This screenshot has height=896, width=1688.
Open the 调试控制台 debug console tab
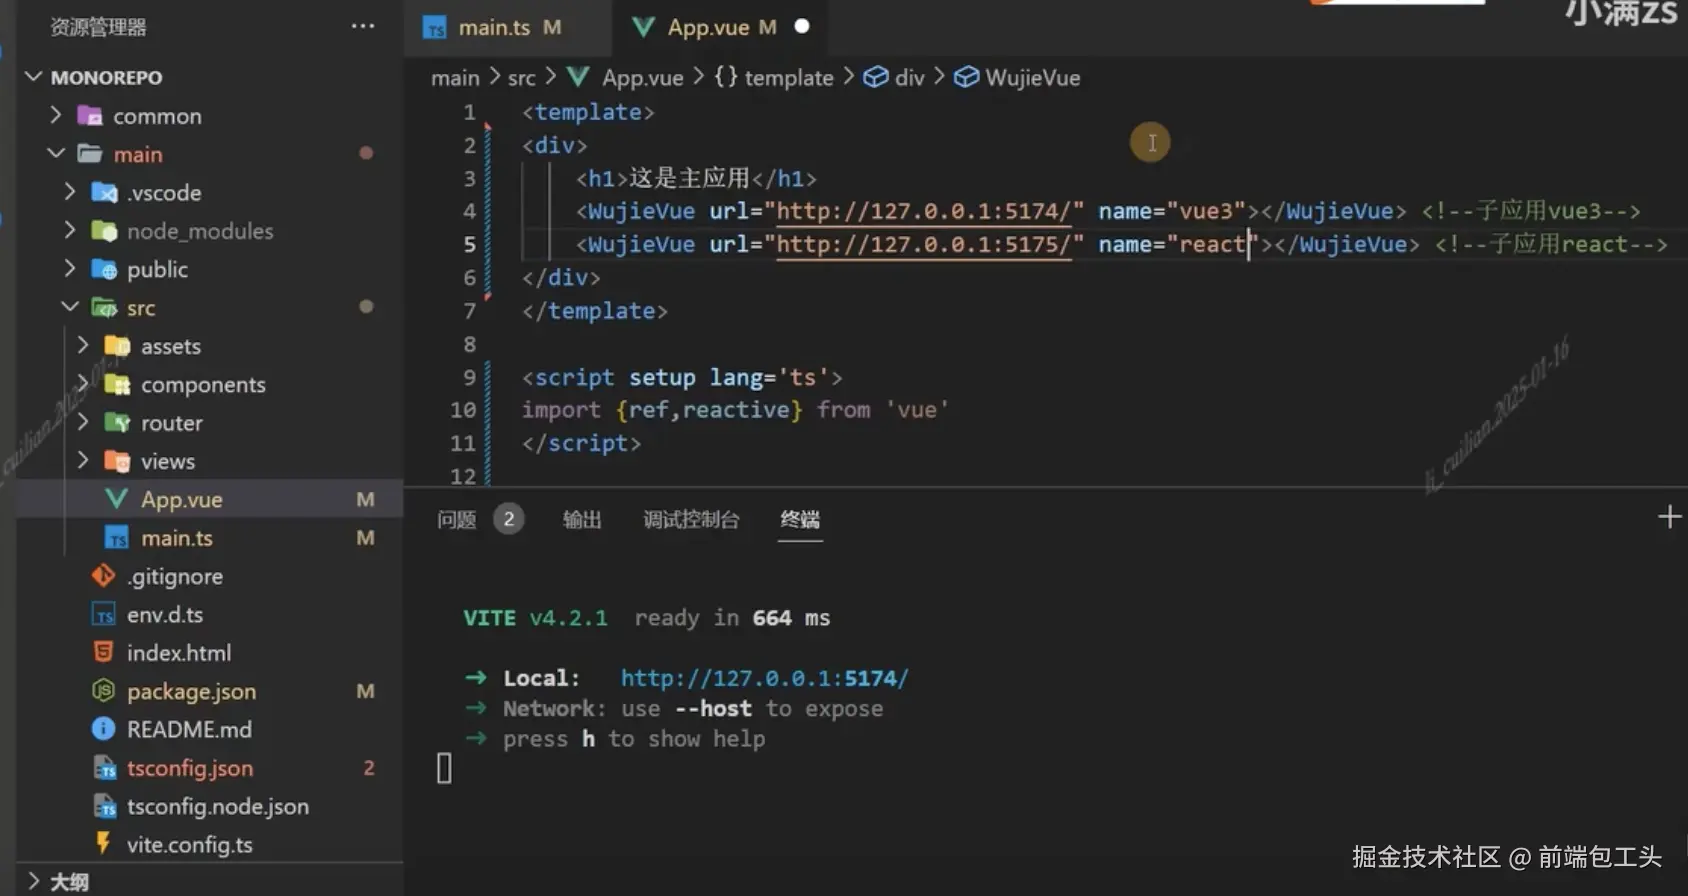pyautogui.click(x=691, y=519)
